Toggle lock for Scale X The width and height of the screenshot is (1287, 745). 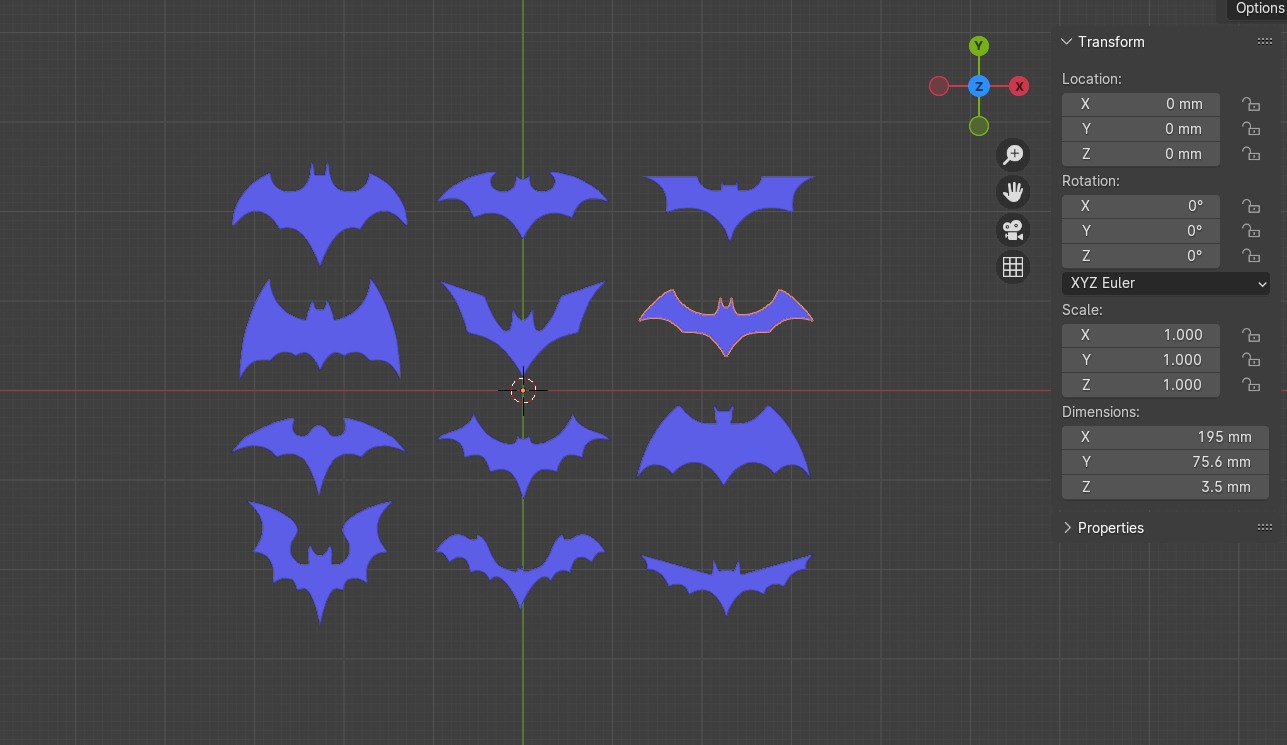(1250, 335)
